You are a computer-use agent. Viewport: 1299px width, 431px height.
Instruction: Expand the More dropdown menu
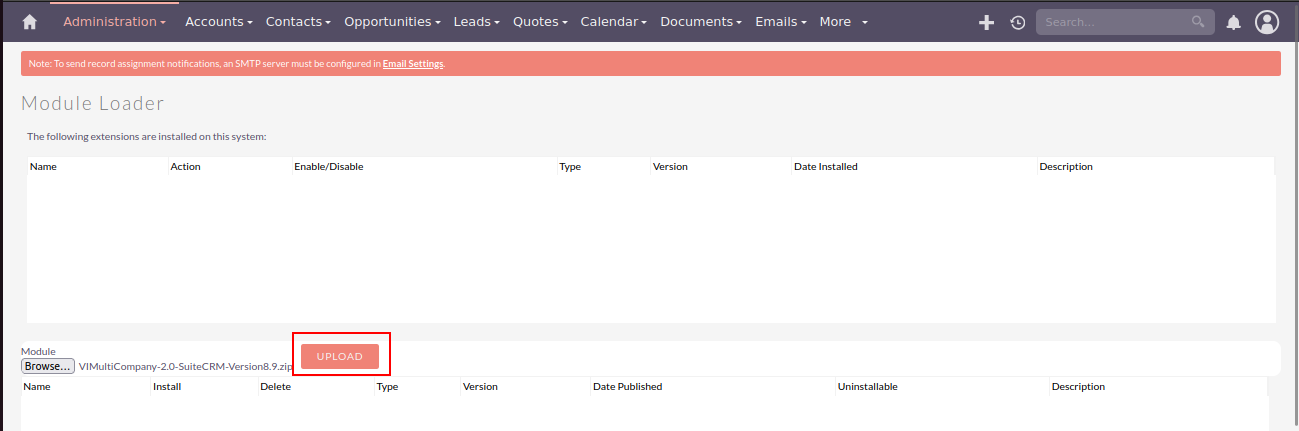coord(843,22)
